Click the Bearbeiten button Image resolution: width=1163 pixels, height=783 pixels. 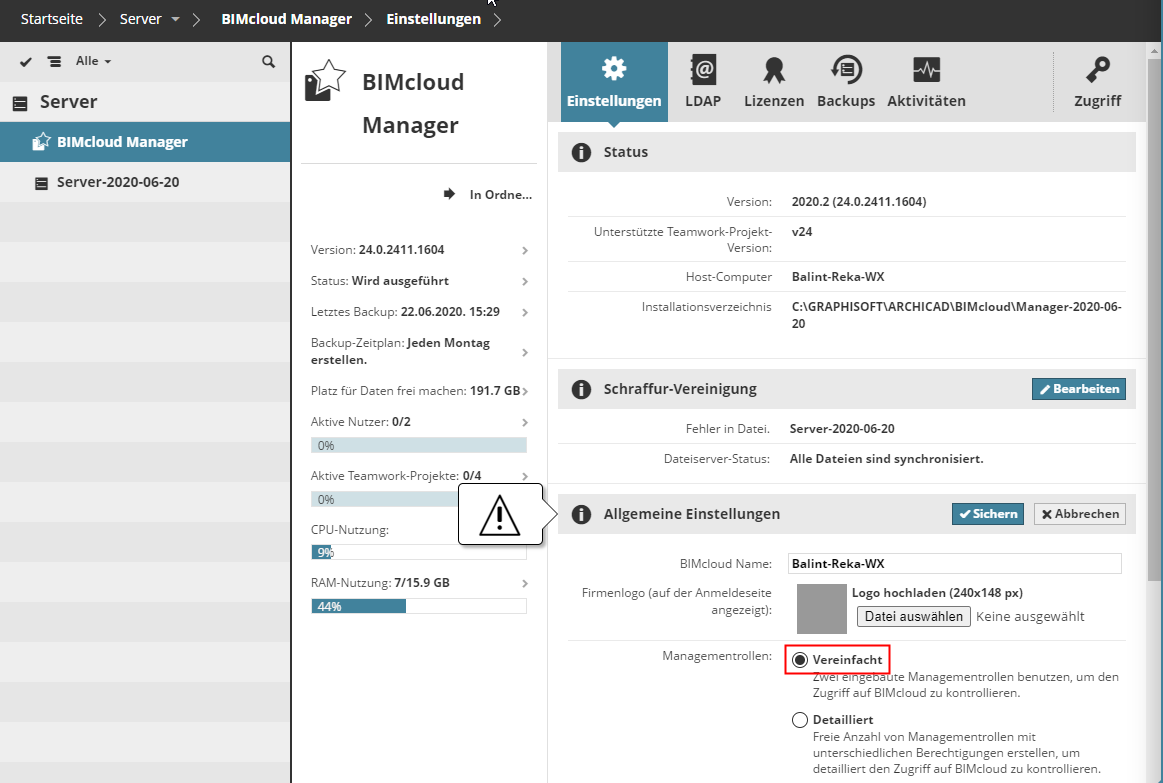pyautogui.click(x=1078, y=389)
